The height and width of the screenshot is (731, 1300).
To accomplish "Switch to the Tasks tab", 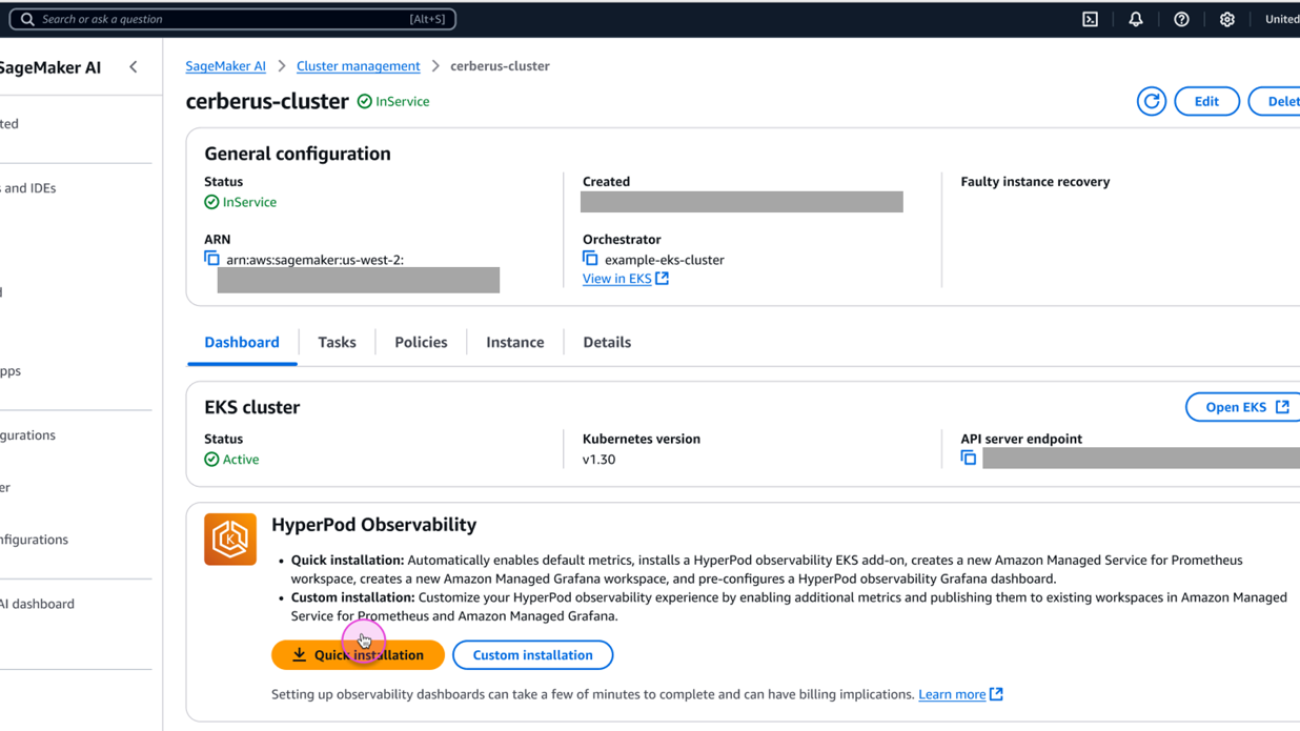I will click(337, 342).
